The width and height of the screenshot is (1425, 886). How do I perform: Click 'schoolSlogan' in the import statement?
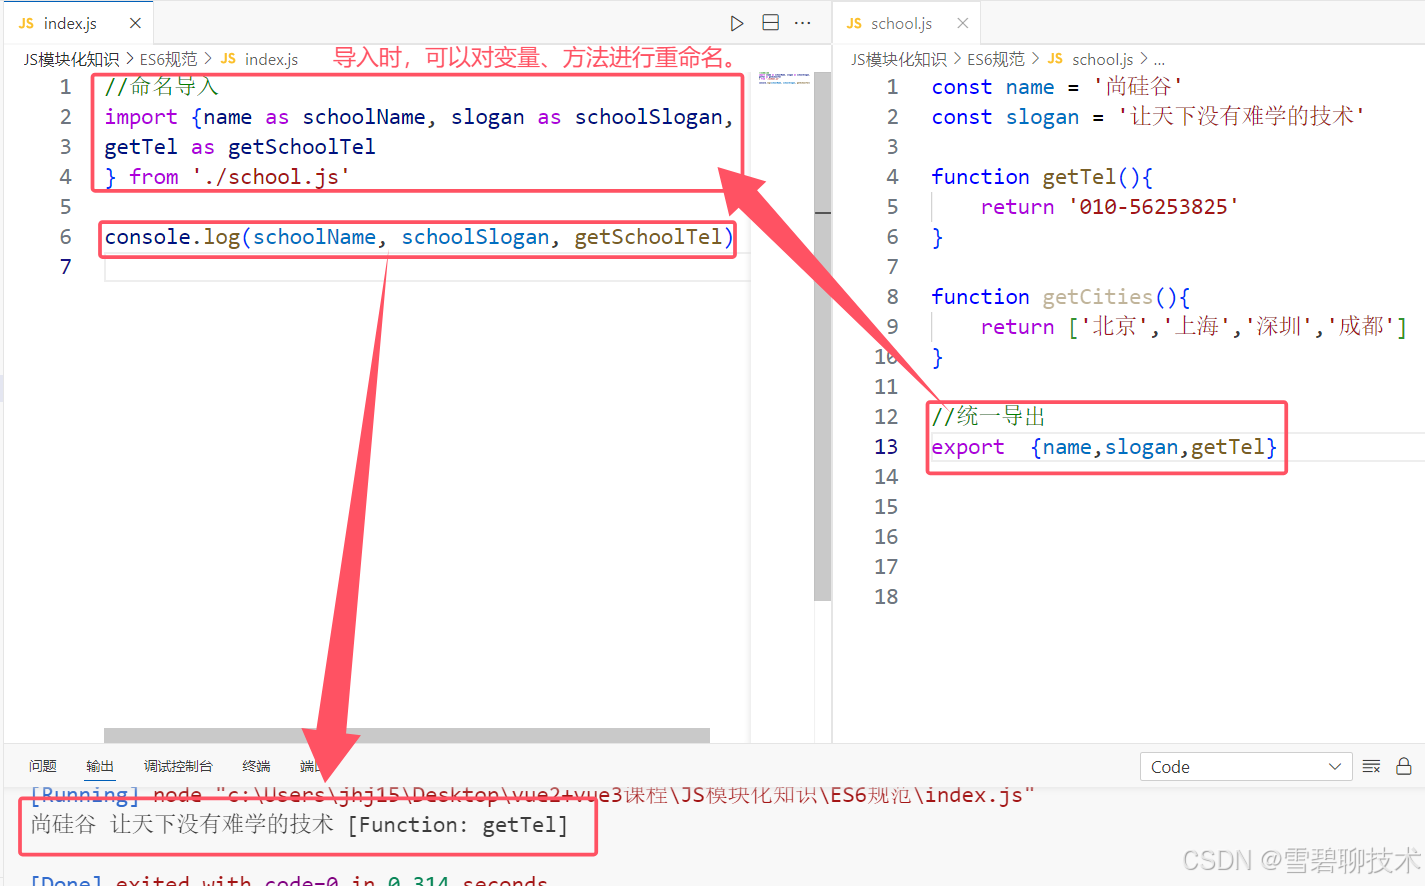click(x=649, y=117)
